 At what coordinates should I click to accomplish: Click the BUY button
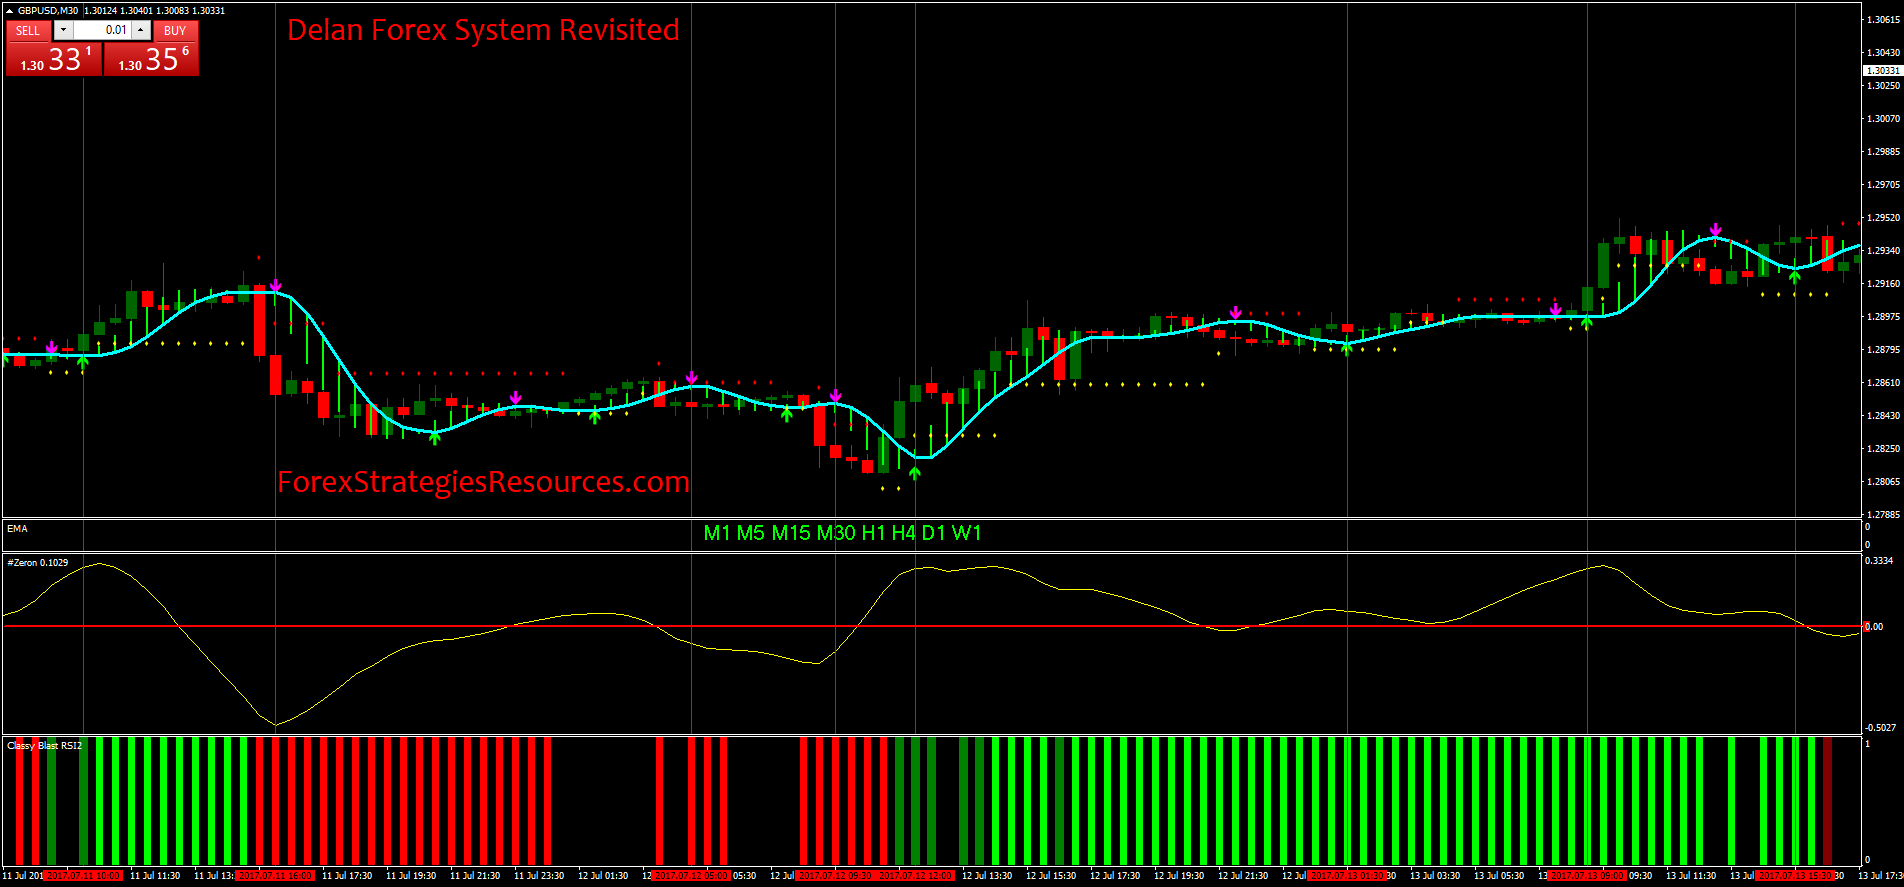point(175,30)
